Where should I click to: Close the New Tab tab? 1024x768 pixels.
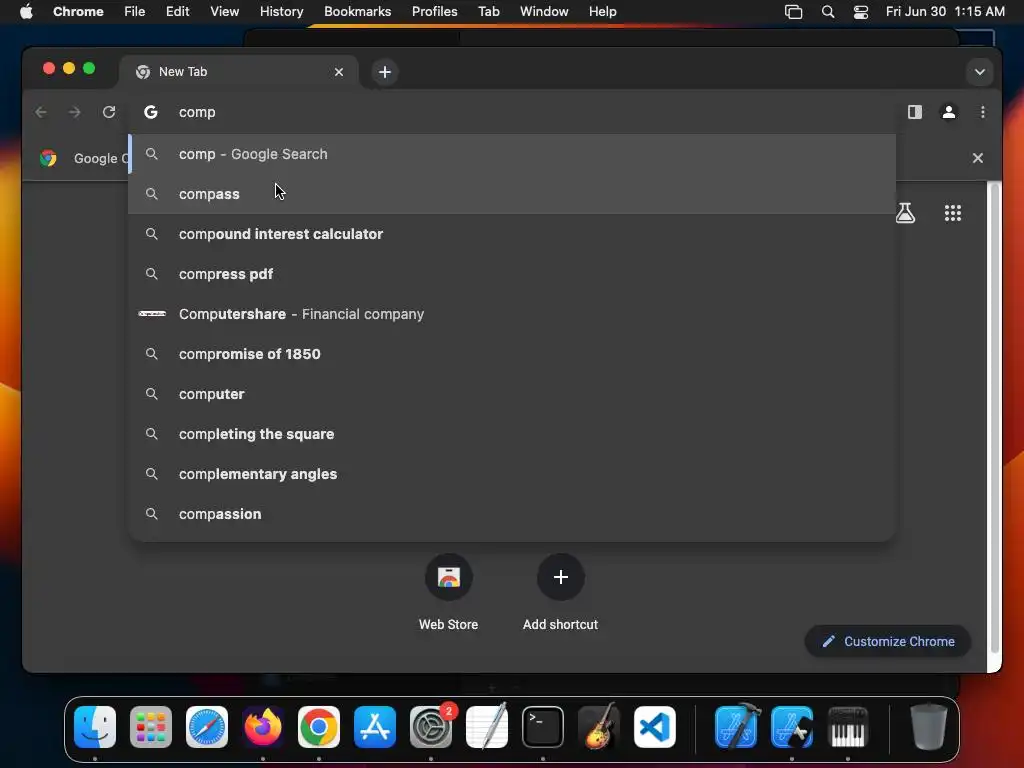(339, 72)
